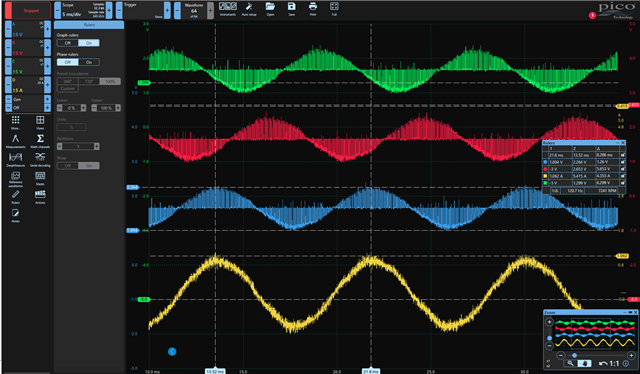Viewport: 640px width, 374px height.
Task: Go to previous waveform buffer
Action: [177, 10]
